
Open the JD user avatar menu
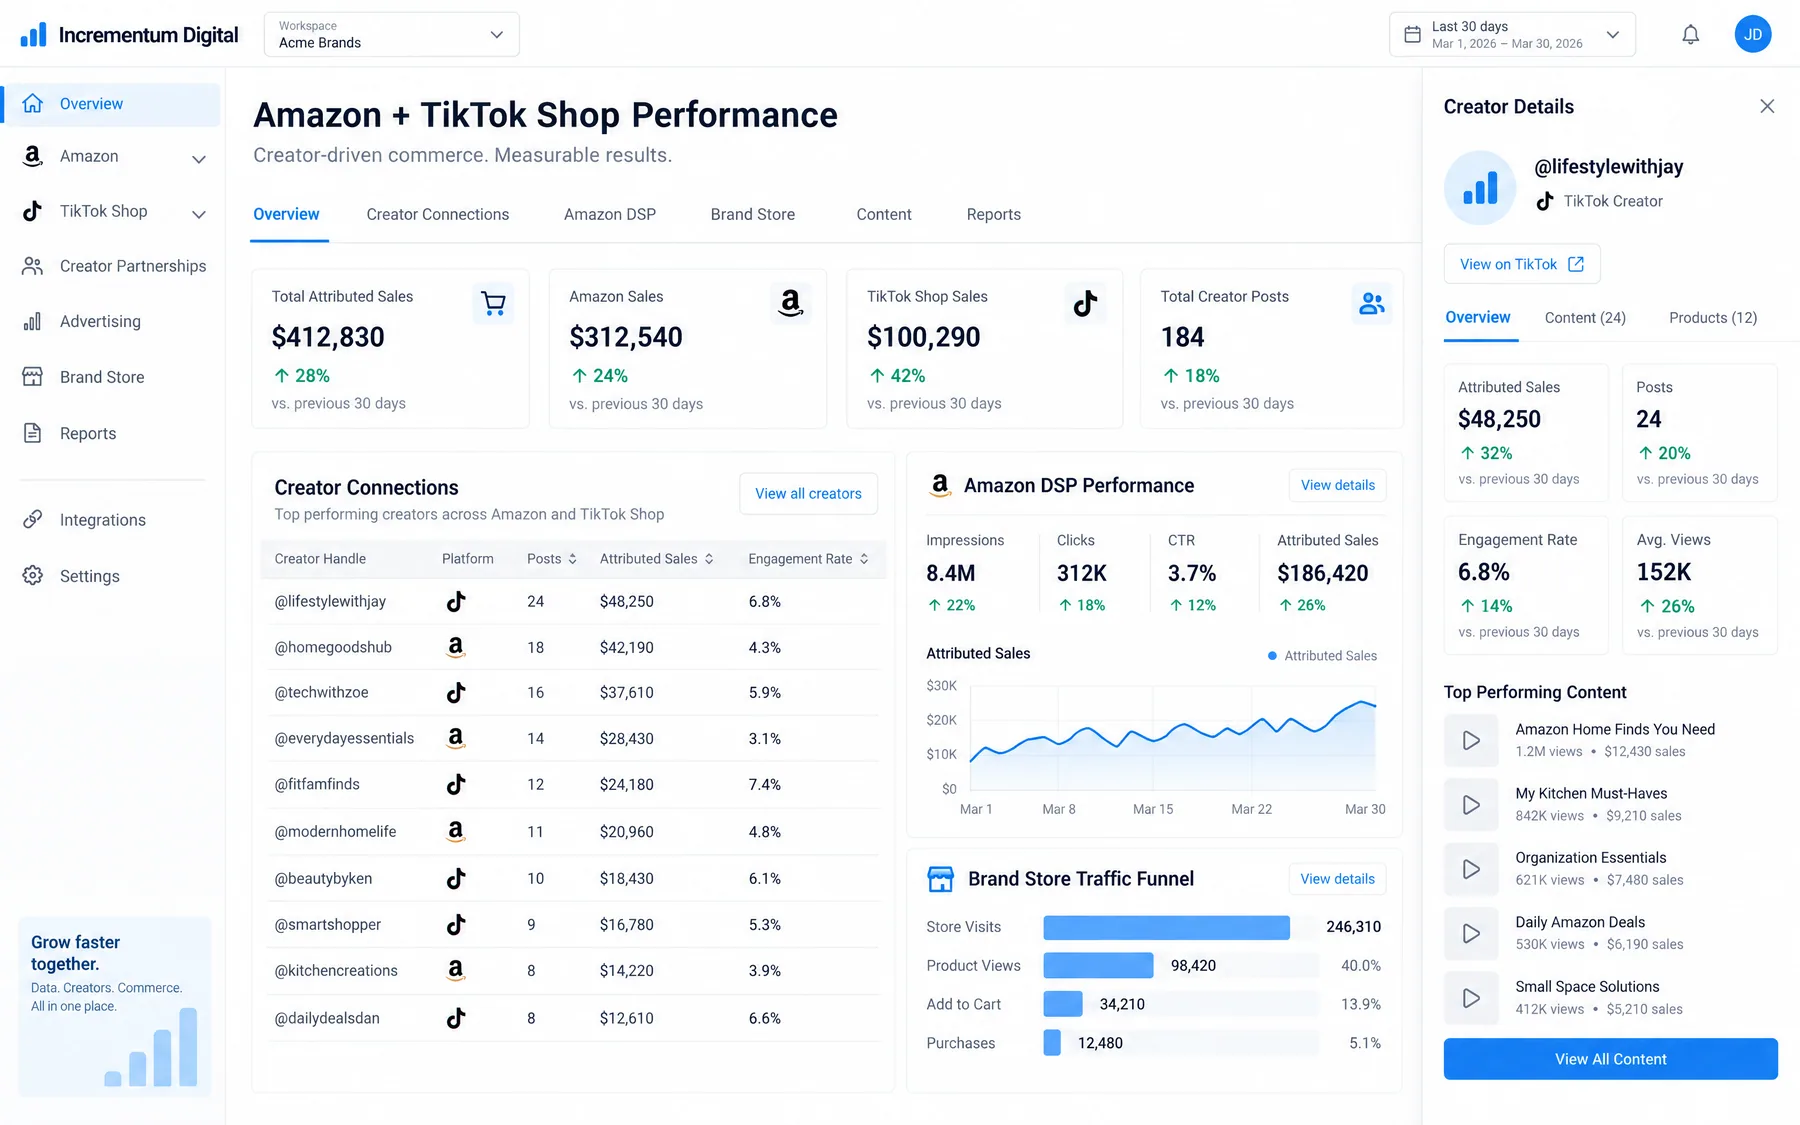tap(1752, 35)
